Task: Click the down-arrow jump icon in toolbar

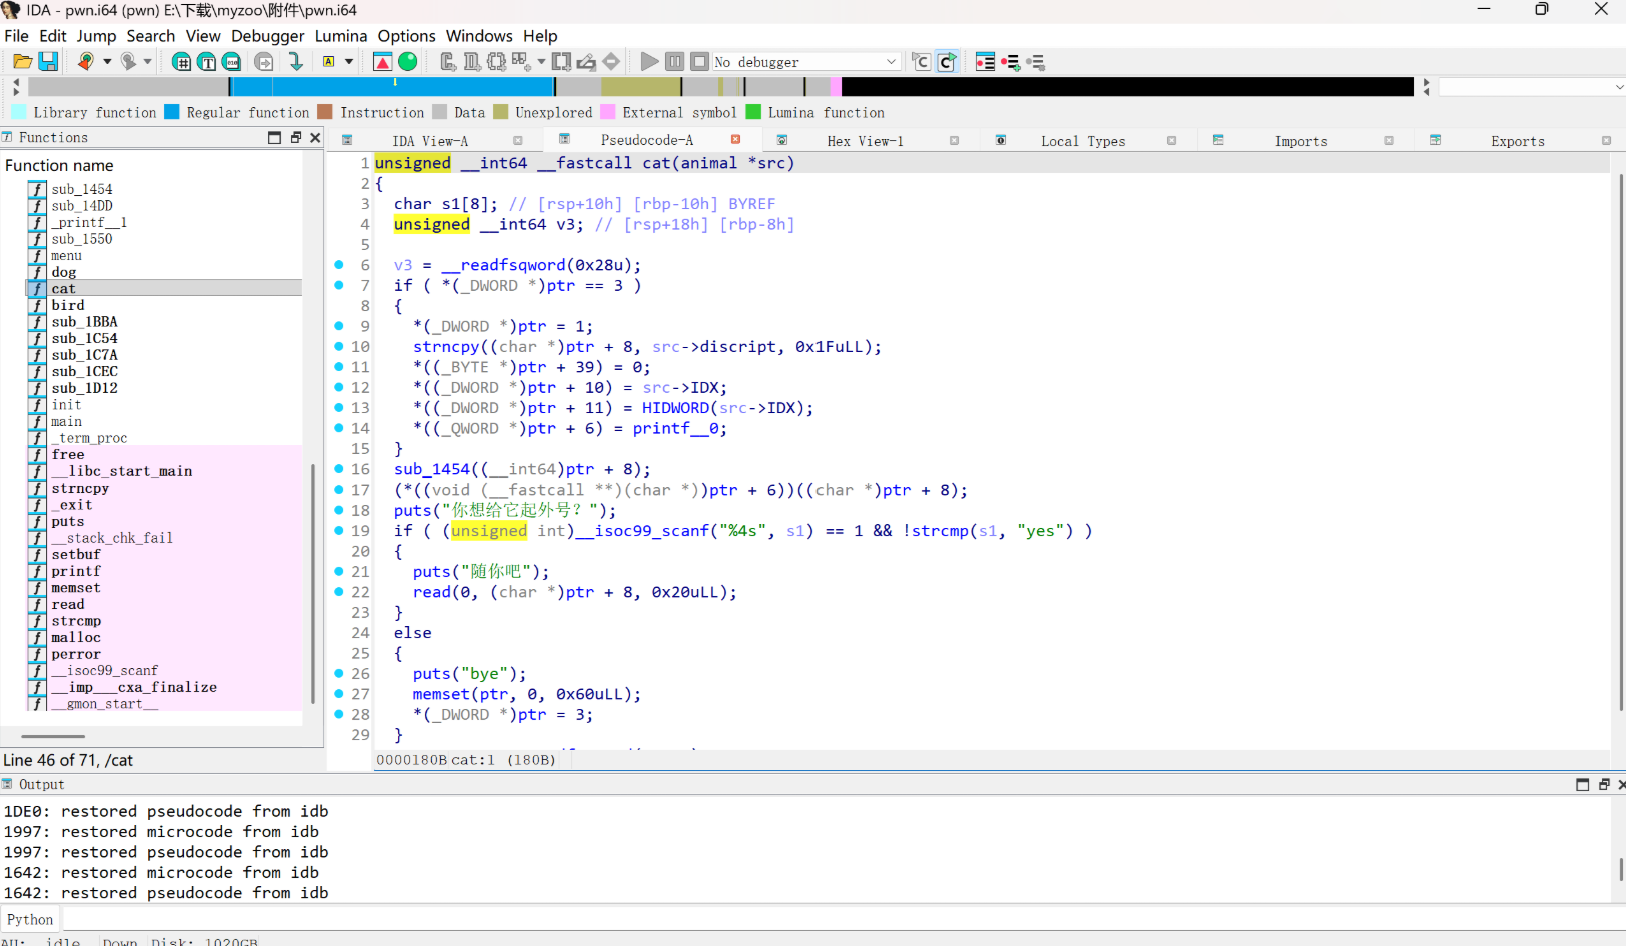Action: pos(295,62)
